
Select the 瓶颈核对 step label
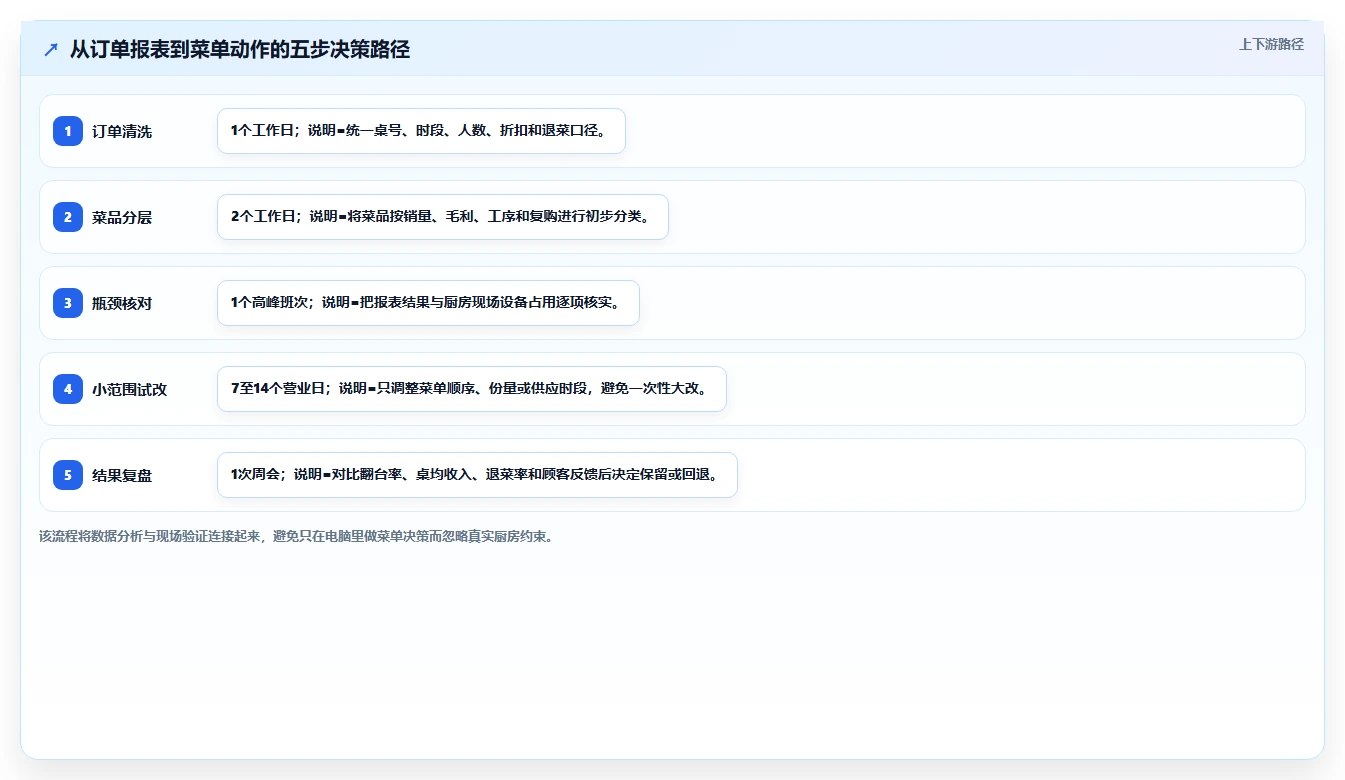coord(122,303)
